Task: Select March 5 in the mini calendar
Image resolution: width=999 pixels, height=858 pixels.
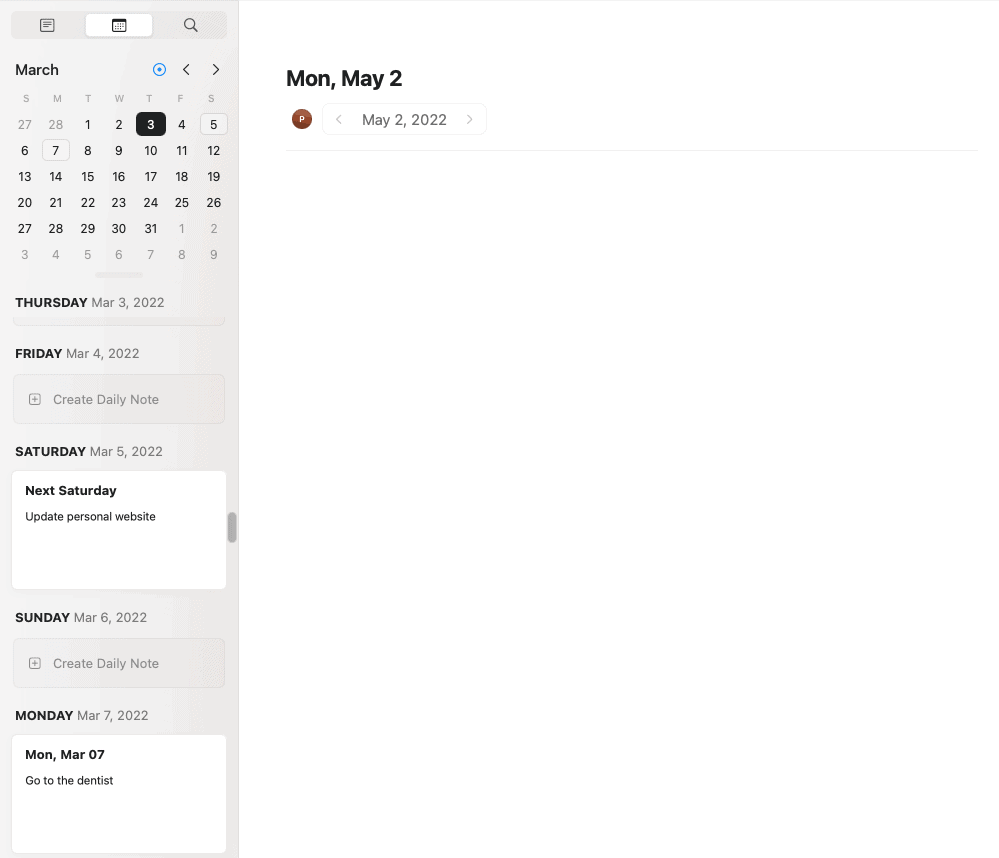Action: [x=213, y=124]
